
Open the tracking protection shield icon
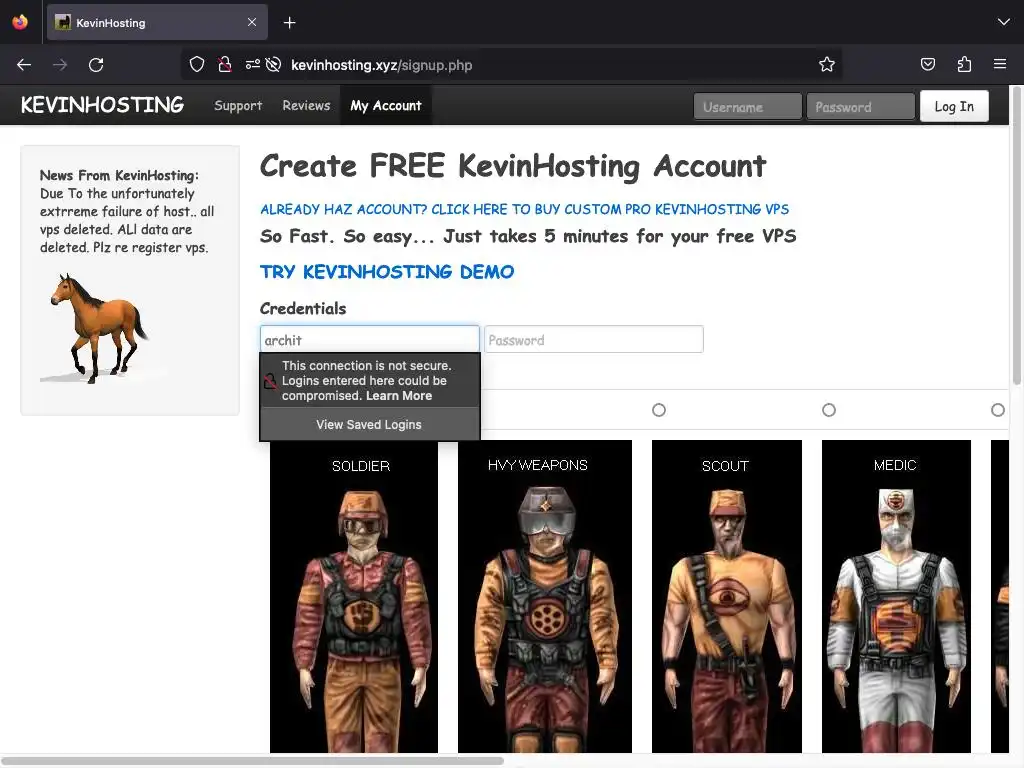pos(197,64)
